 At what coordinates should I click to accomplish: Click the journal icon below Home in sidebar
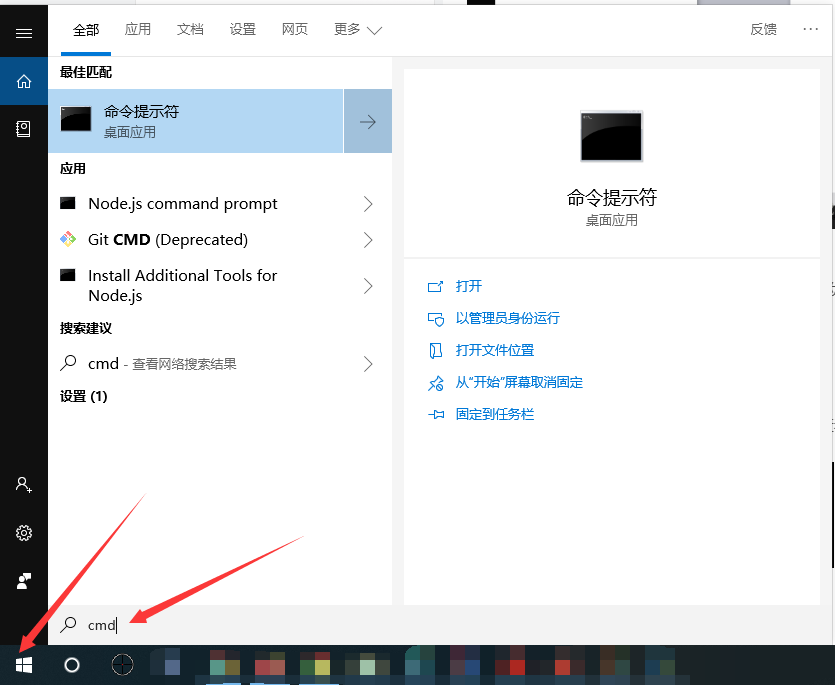point(23,129)
